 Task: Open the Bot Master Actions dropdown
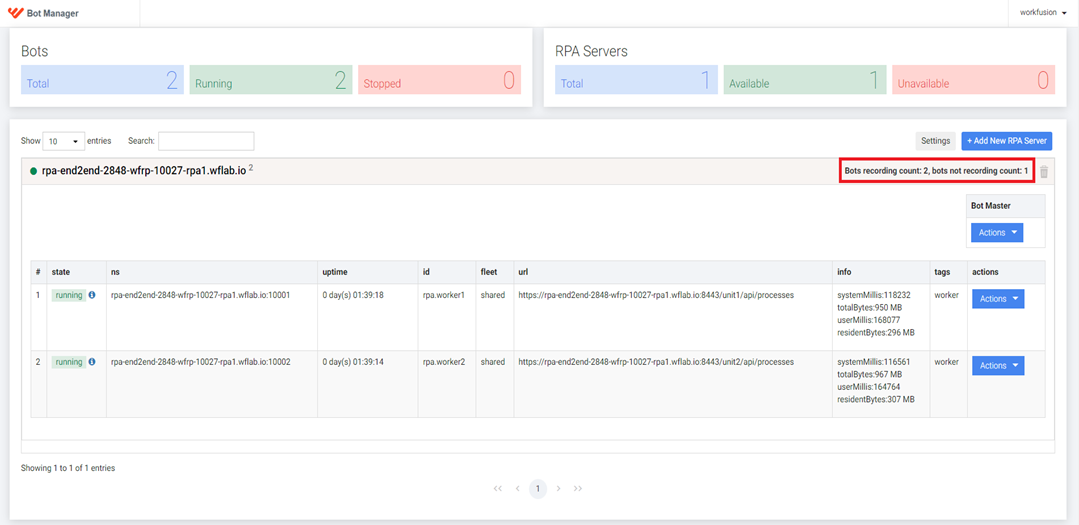(x=997, y=233)
